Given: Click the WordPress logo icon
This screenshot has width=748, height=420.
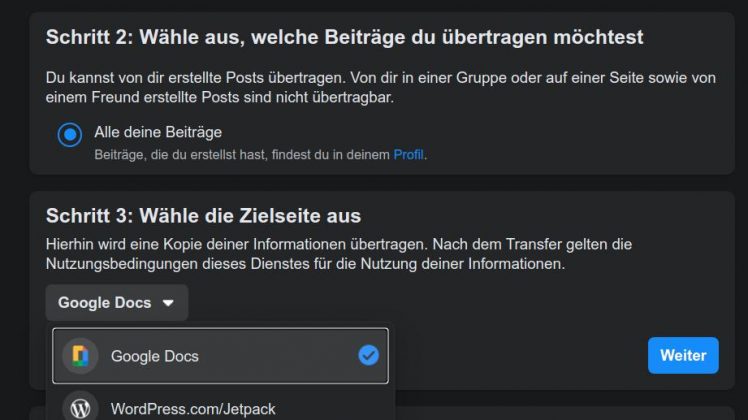Looking at the screenshot, I should (80, 408).
